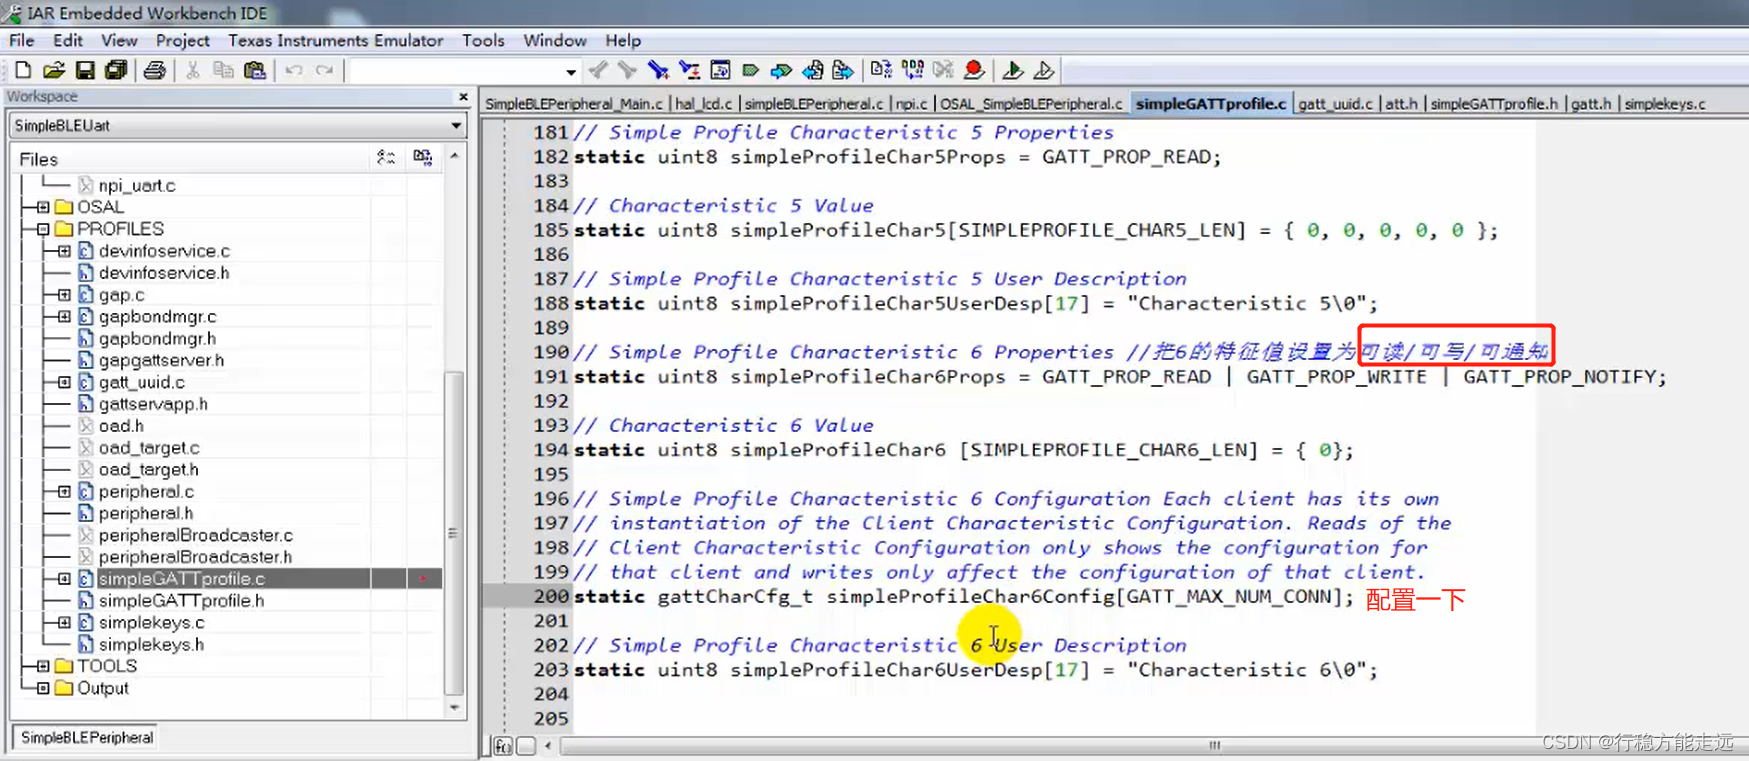Undo the last edit

point(294,70)
